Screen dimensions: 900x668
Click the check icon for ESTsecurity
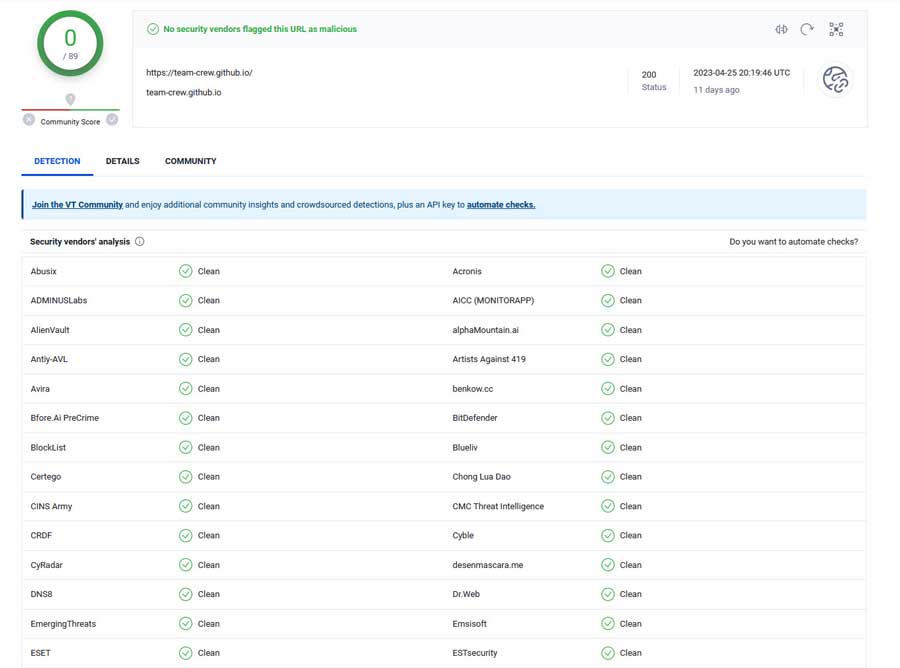coord(608,653)
